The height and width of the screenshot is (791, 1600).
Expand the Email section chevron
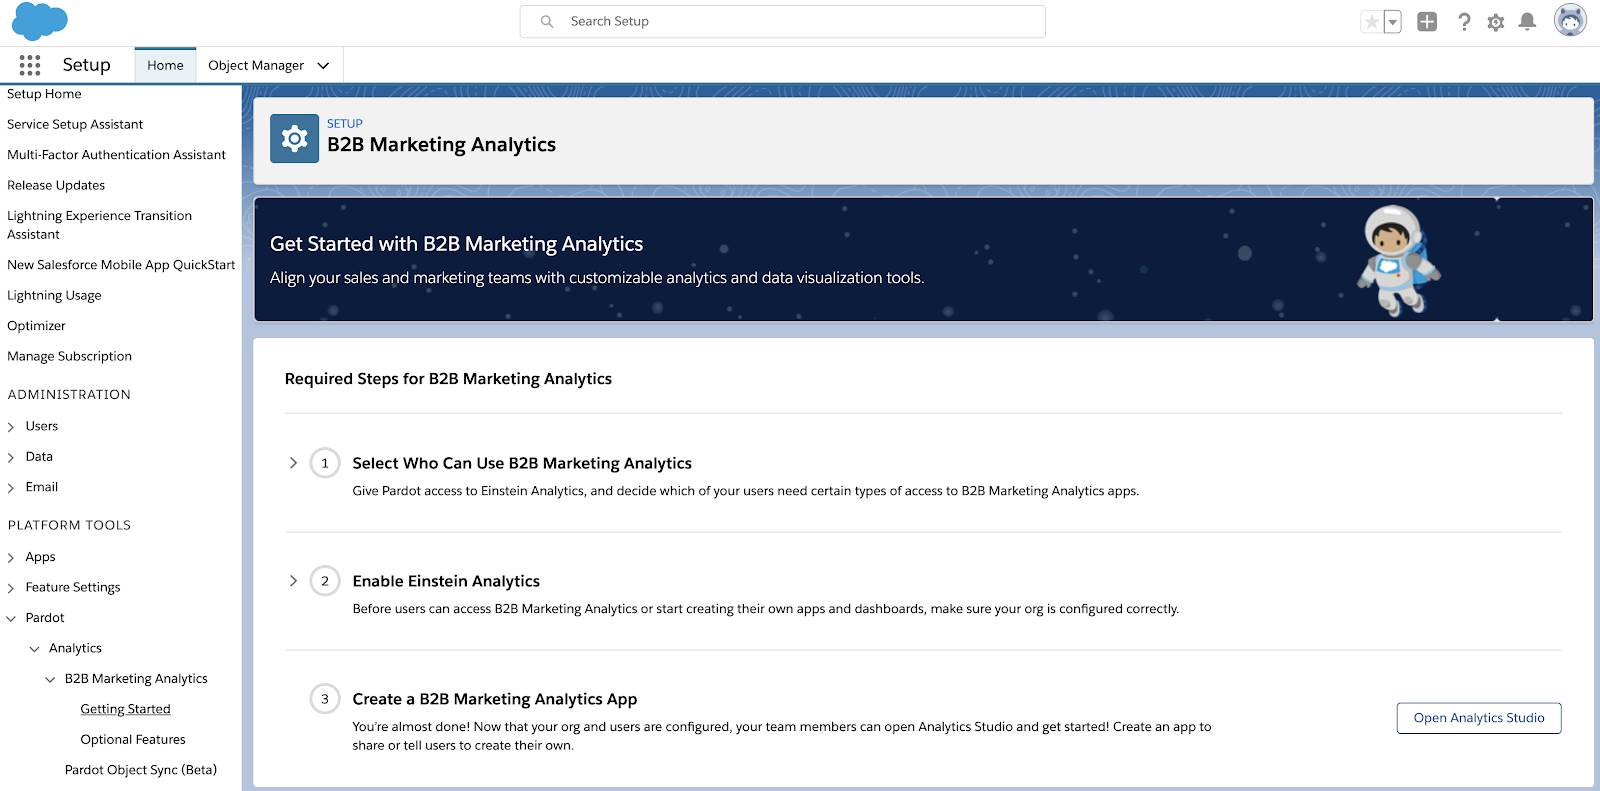coord(11,488)
